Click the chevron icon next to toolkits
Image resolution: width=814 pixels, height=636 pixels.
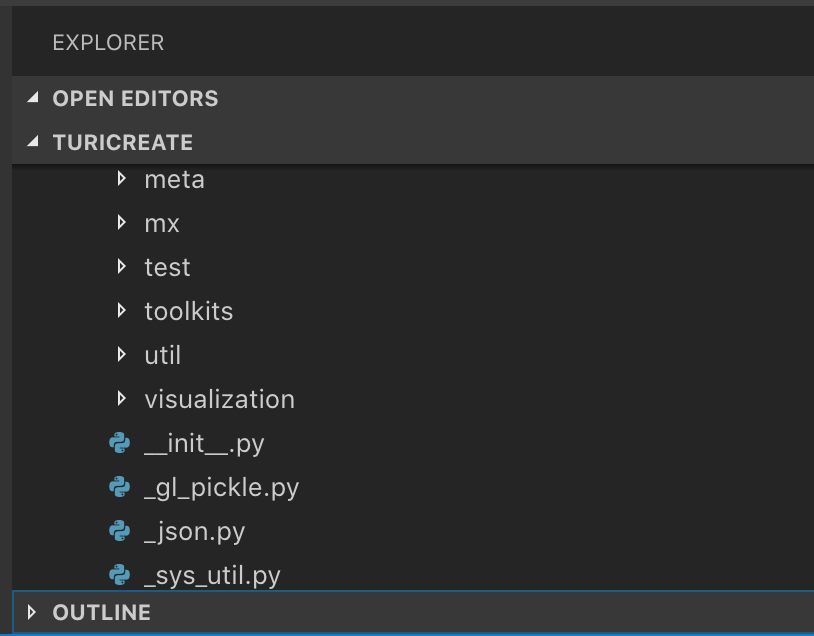click(122, 311)
